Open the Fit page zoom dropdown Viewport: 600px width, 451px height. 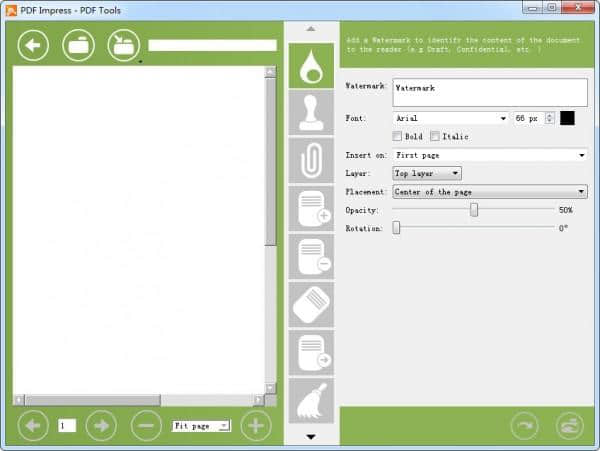201,425
